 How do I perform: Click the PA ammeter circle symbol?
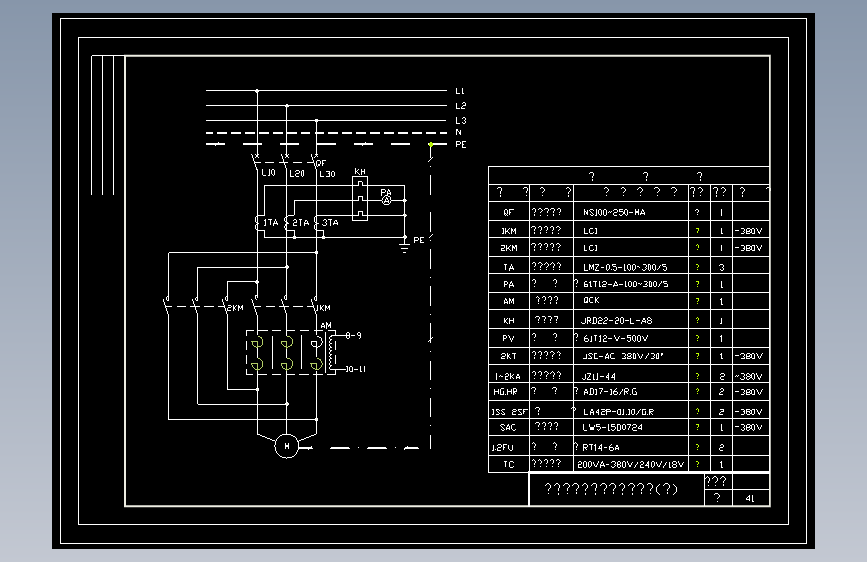pos(387,200)
